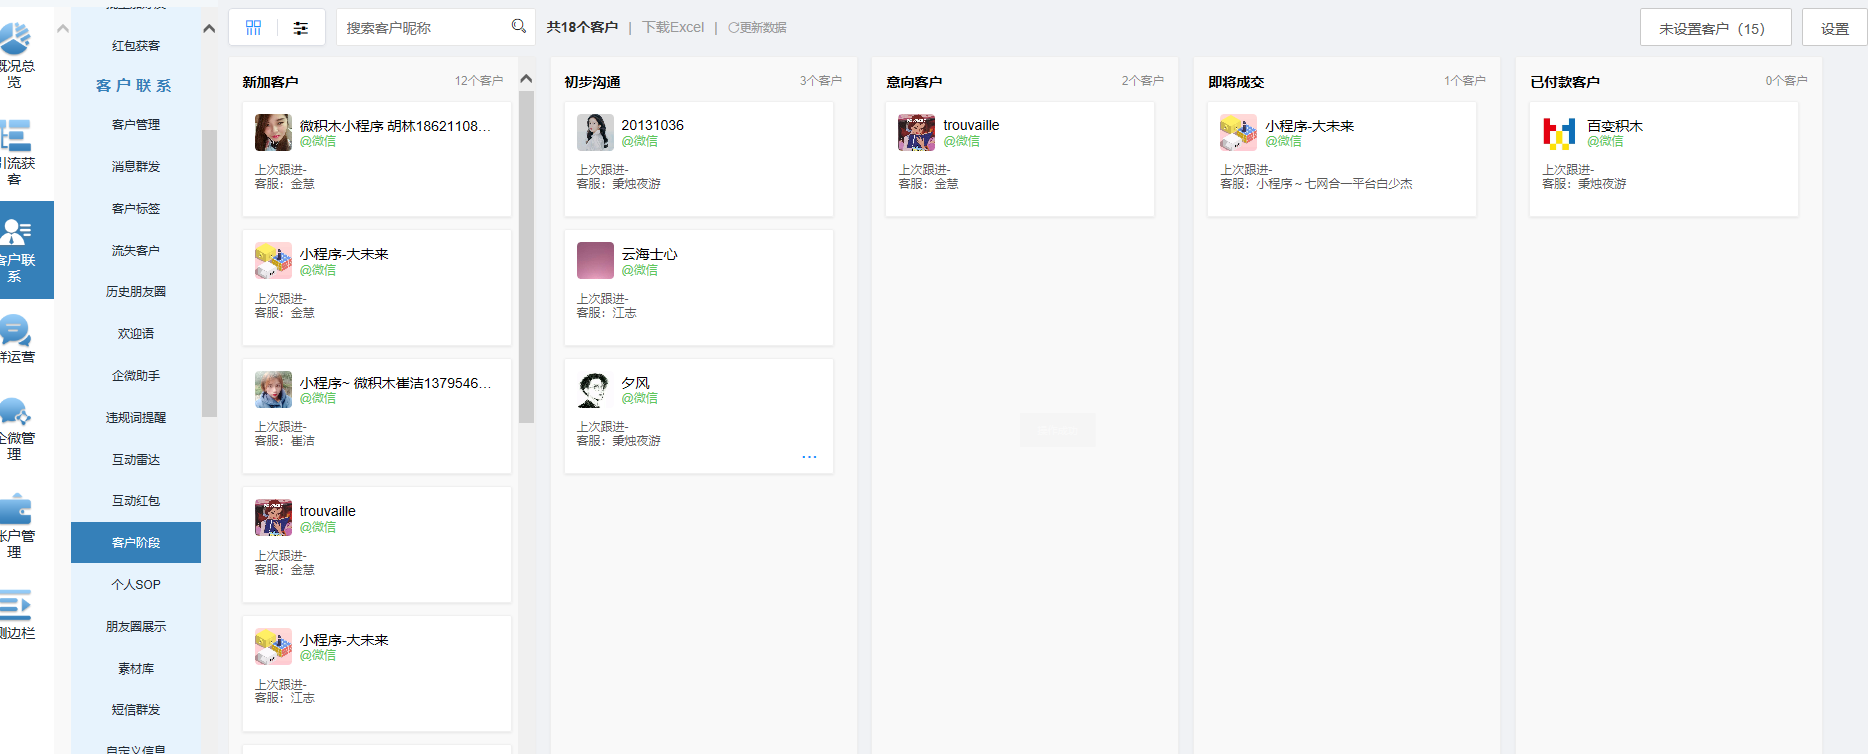The image size is (1868, 754).
Task: Click avatar of 小程序~ 微积木崔洁 customer
Action: (273, 390)
